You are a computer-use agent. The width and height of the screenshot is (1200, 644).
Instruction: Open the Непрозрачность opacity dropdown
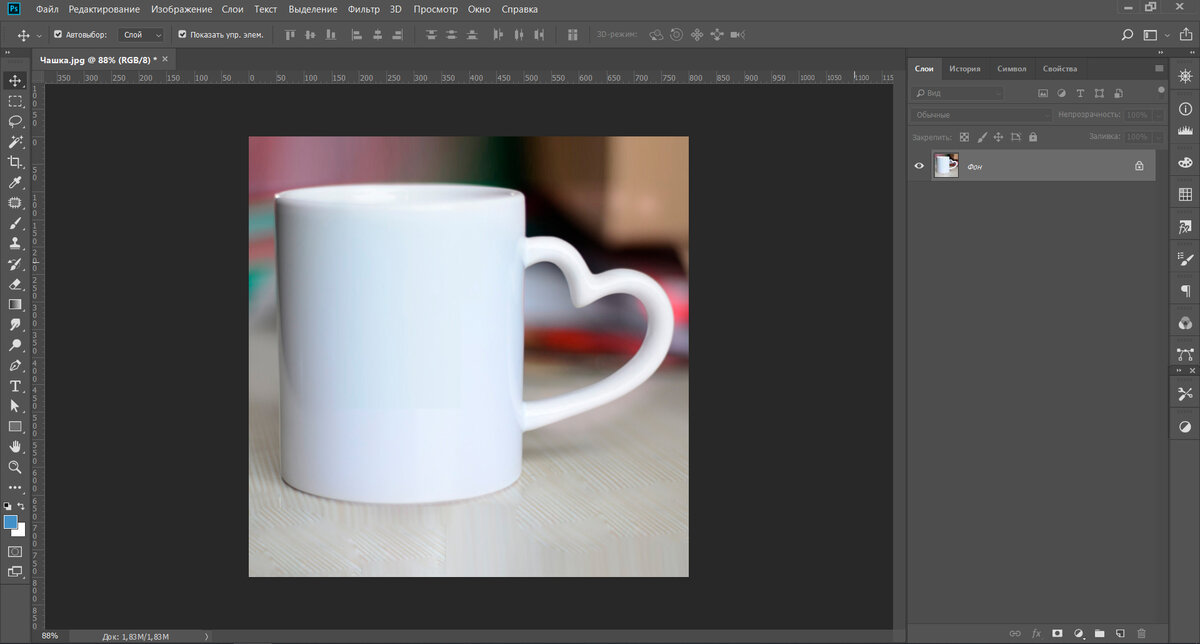pos(1159,115)
